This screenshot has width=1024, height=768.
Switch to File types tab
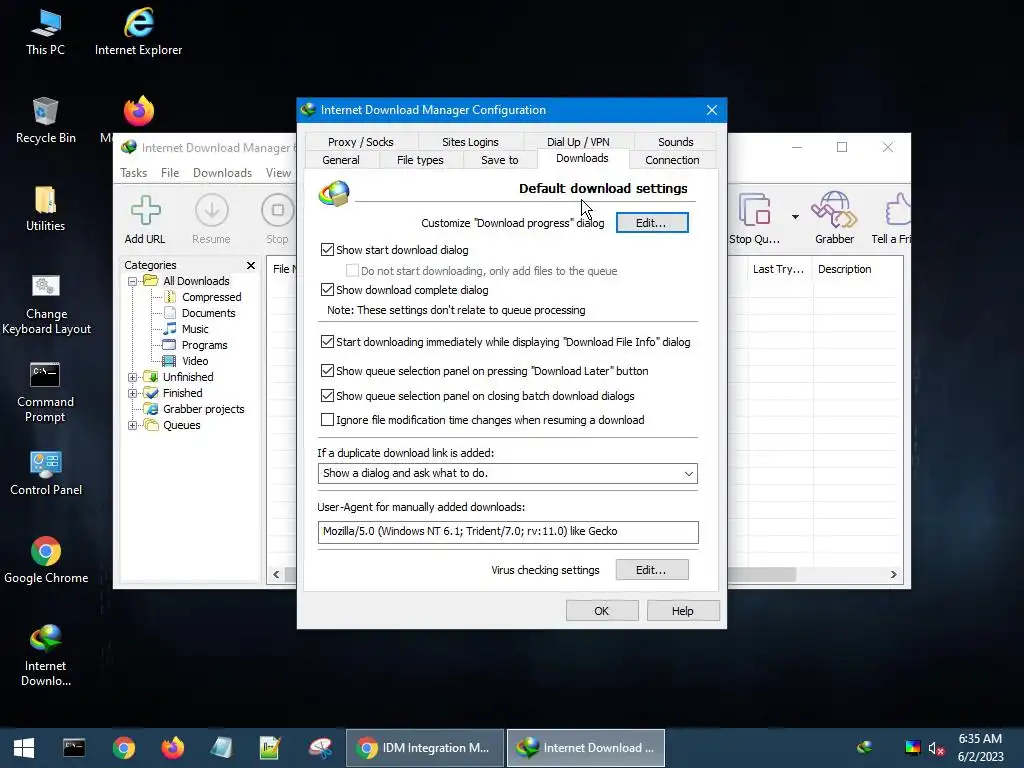point(420,160)
